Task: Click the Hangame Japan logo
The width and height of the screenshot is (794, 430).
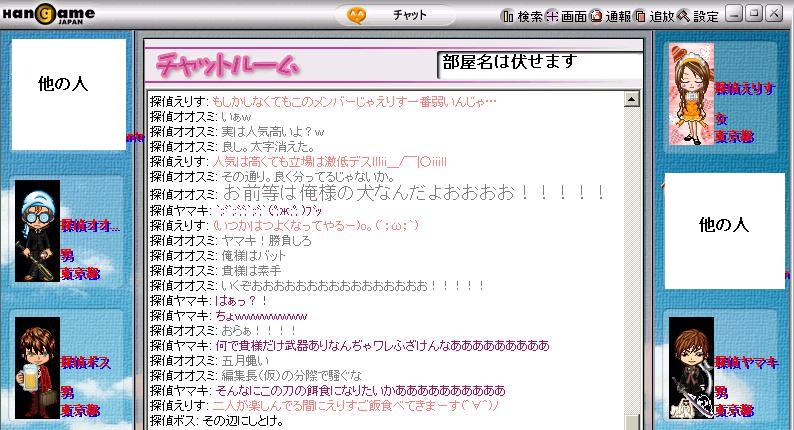Action: pyautogui.click(x=49, y=14)
